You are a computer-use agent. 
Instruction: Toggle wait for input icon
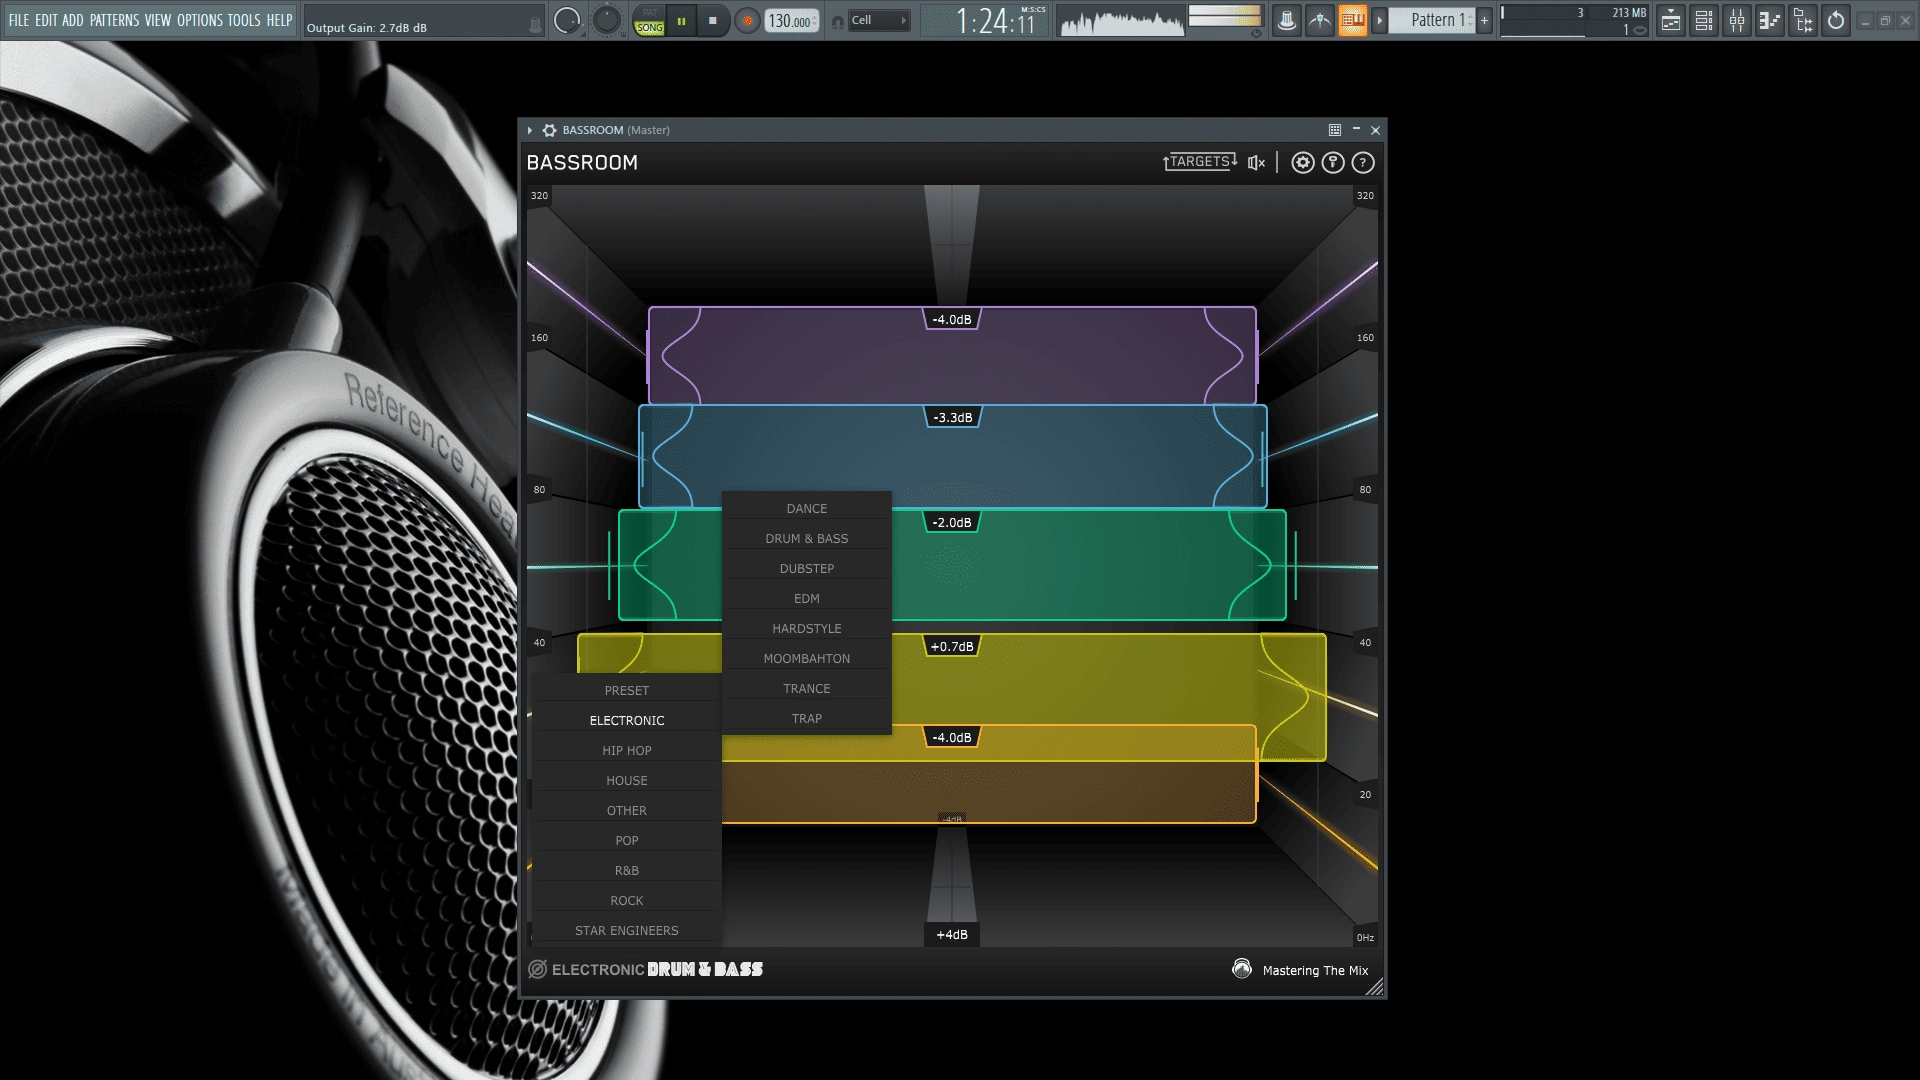1320,20
